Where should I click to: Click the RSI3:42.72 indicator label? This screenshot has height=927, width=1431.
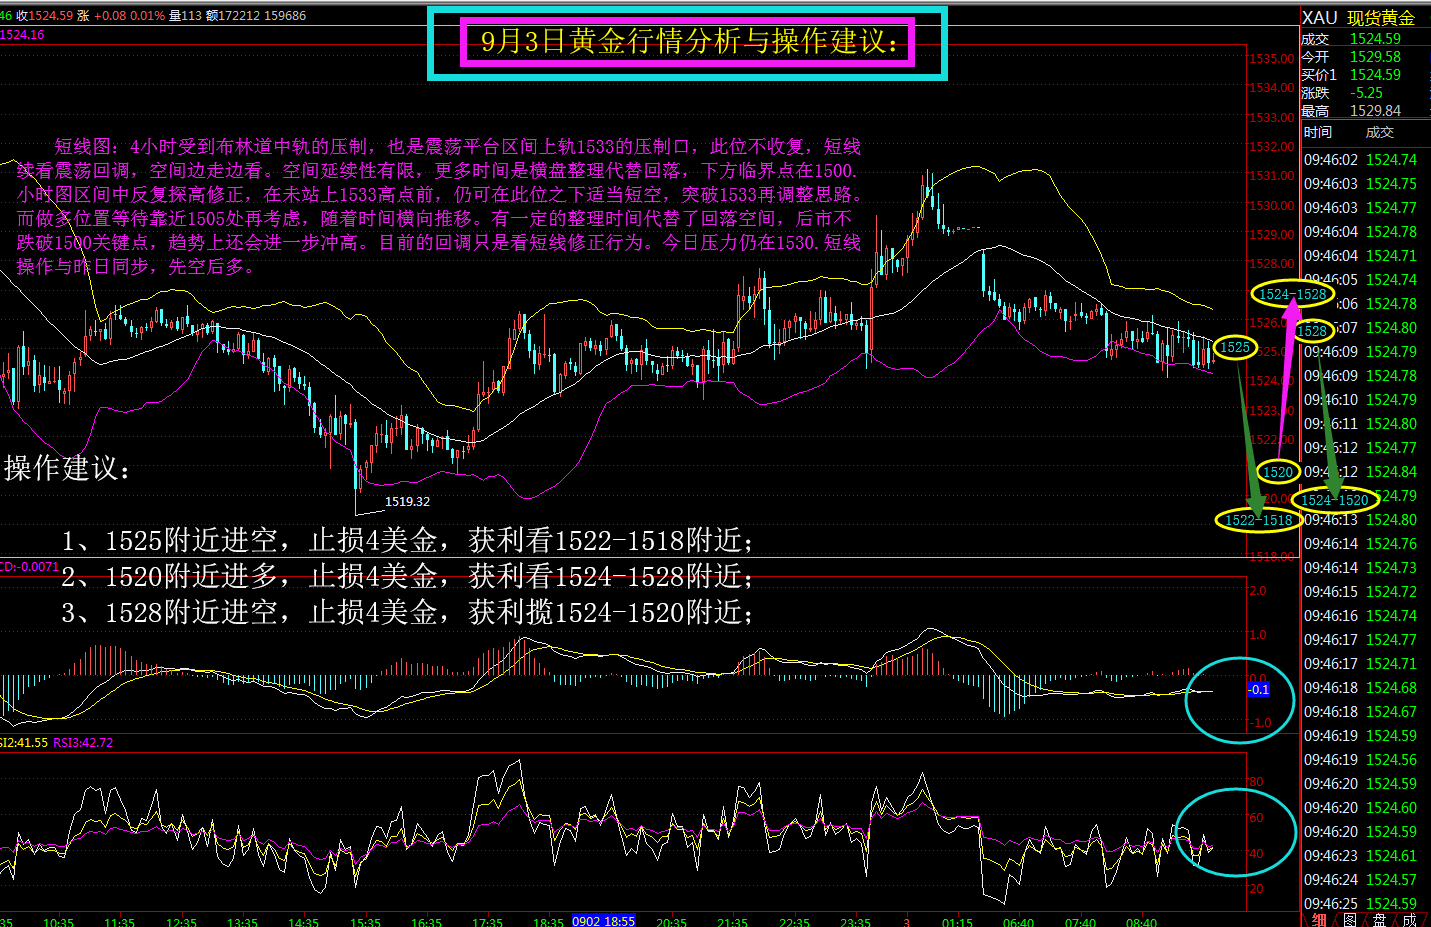pyautogui.click(x=83, y=743)
